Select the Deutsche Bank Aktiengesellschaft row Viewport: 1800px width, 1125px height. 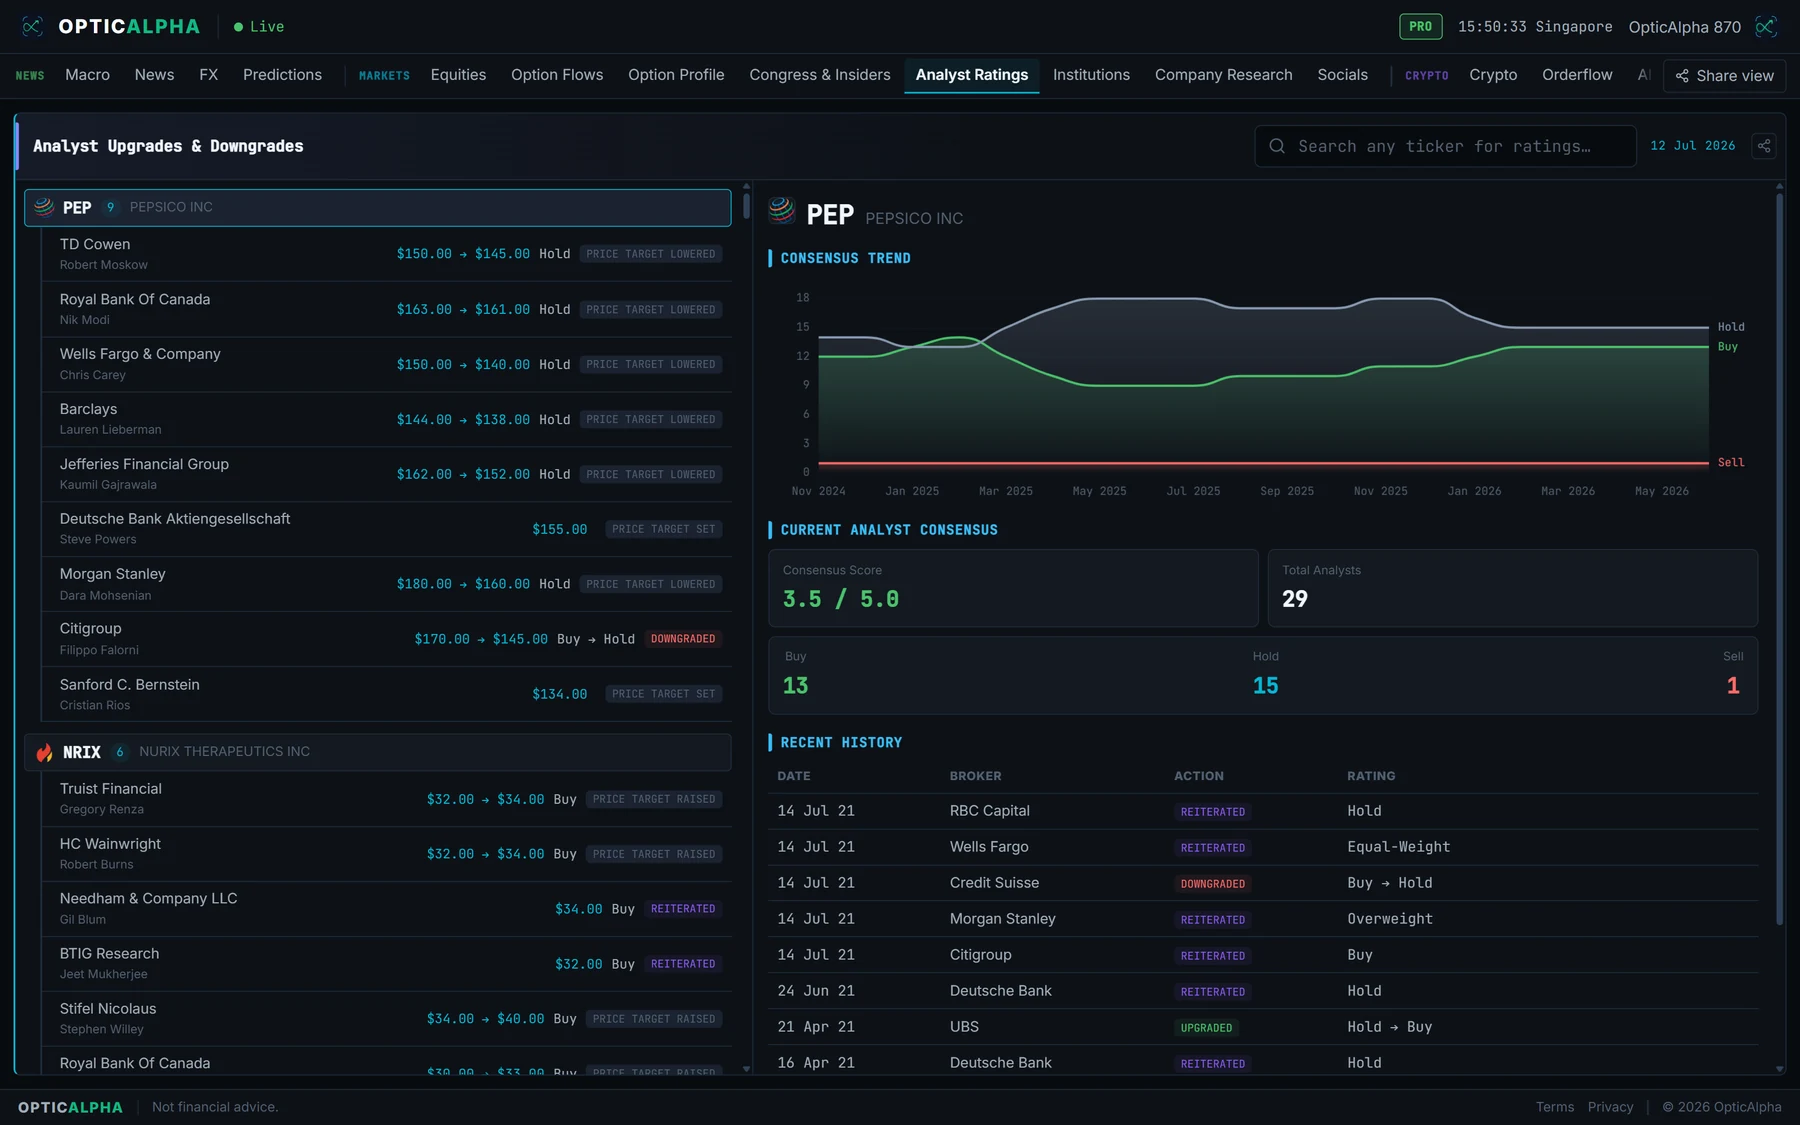click(386, 528)
